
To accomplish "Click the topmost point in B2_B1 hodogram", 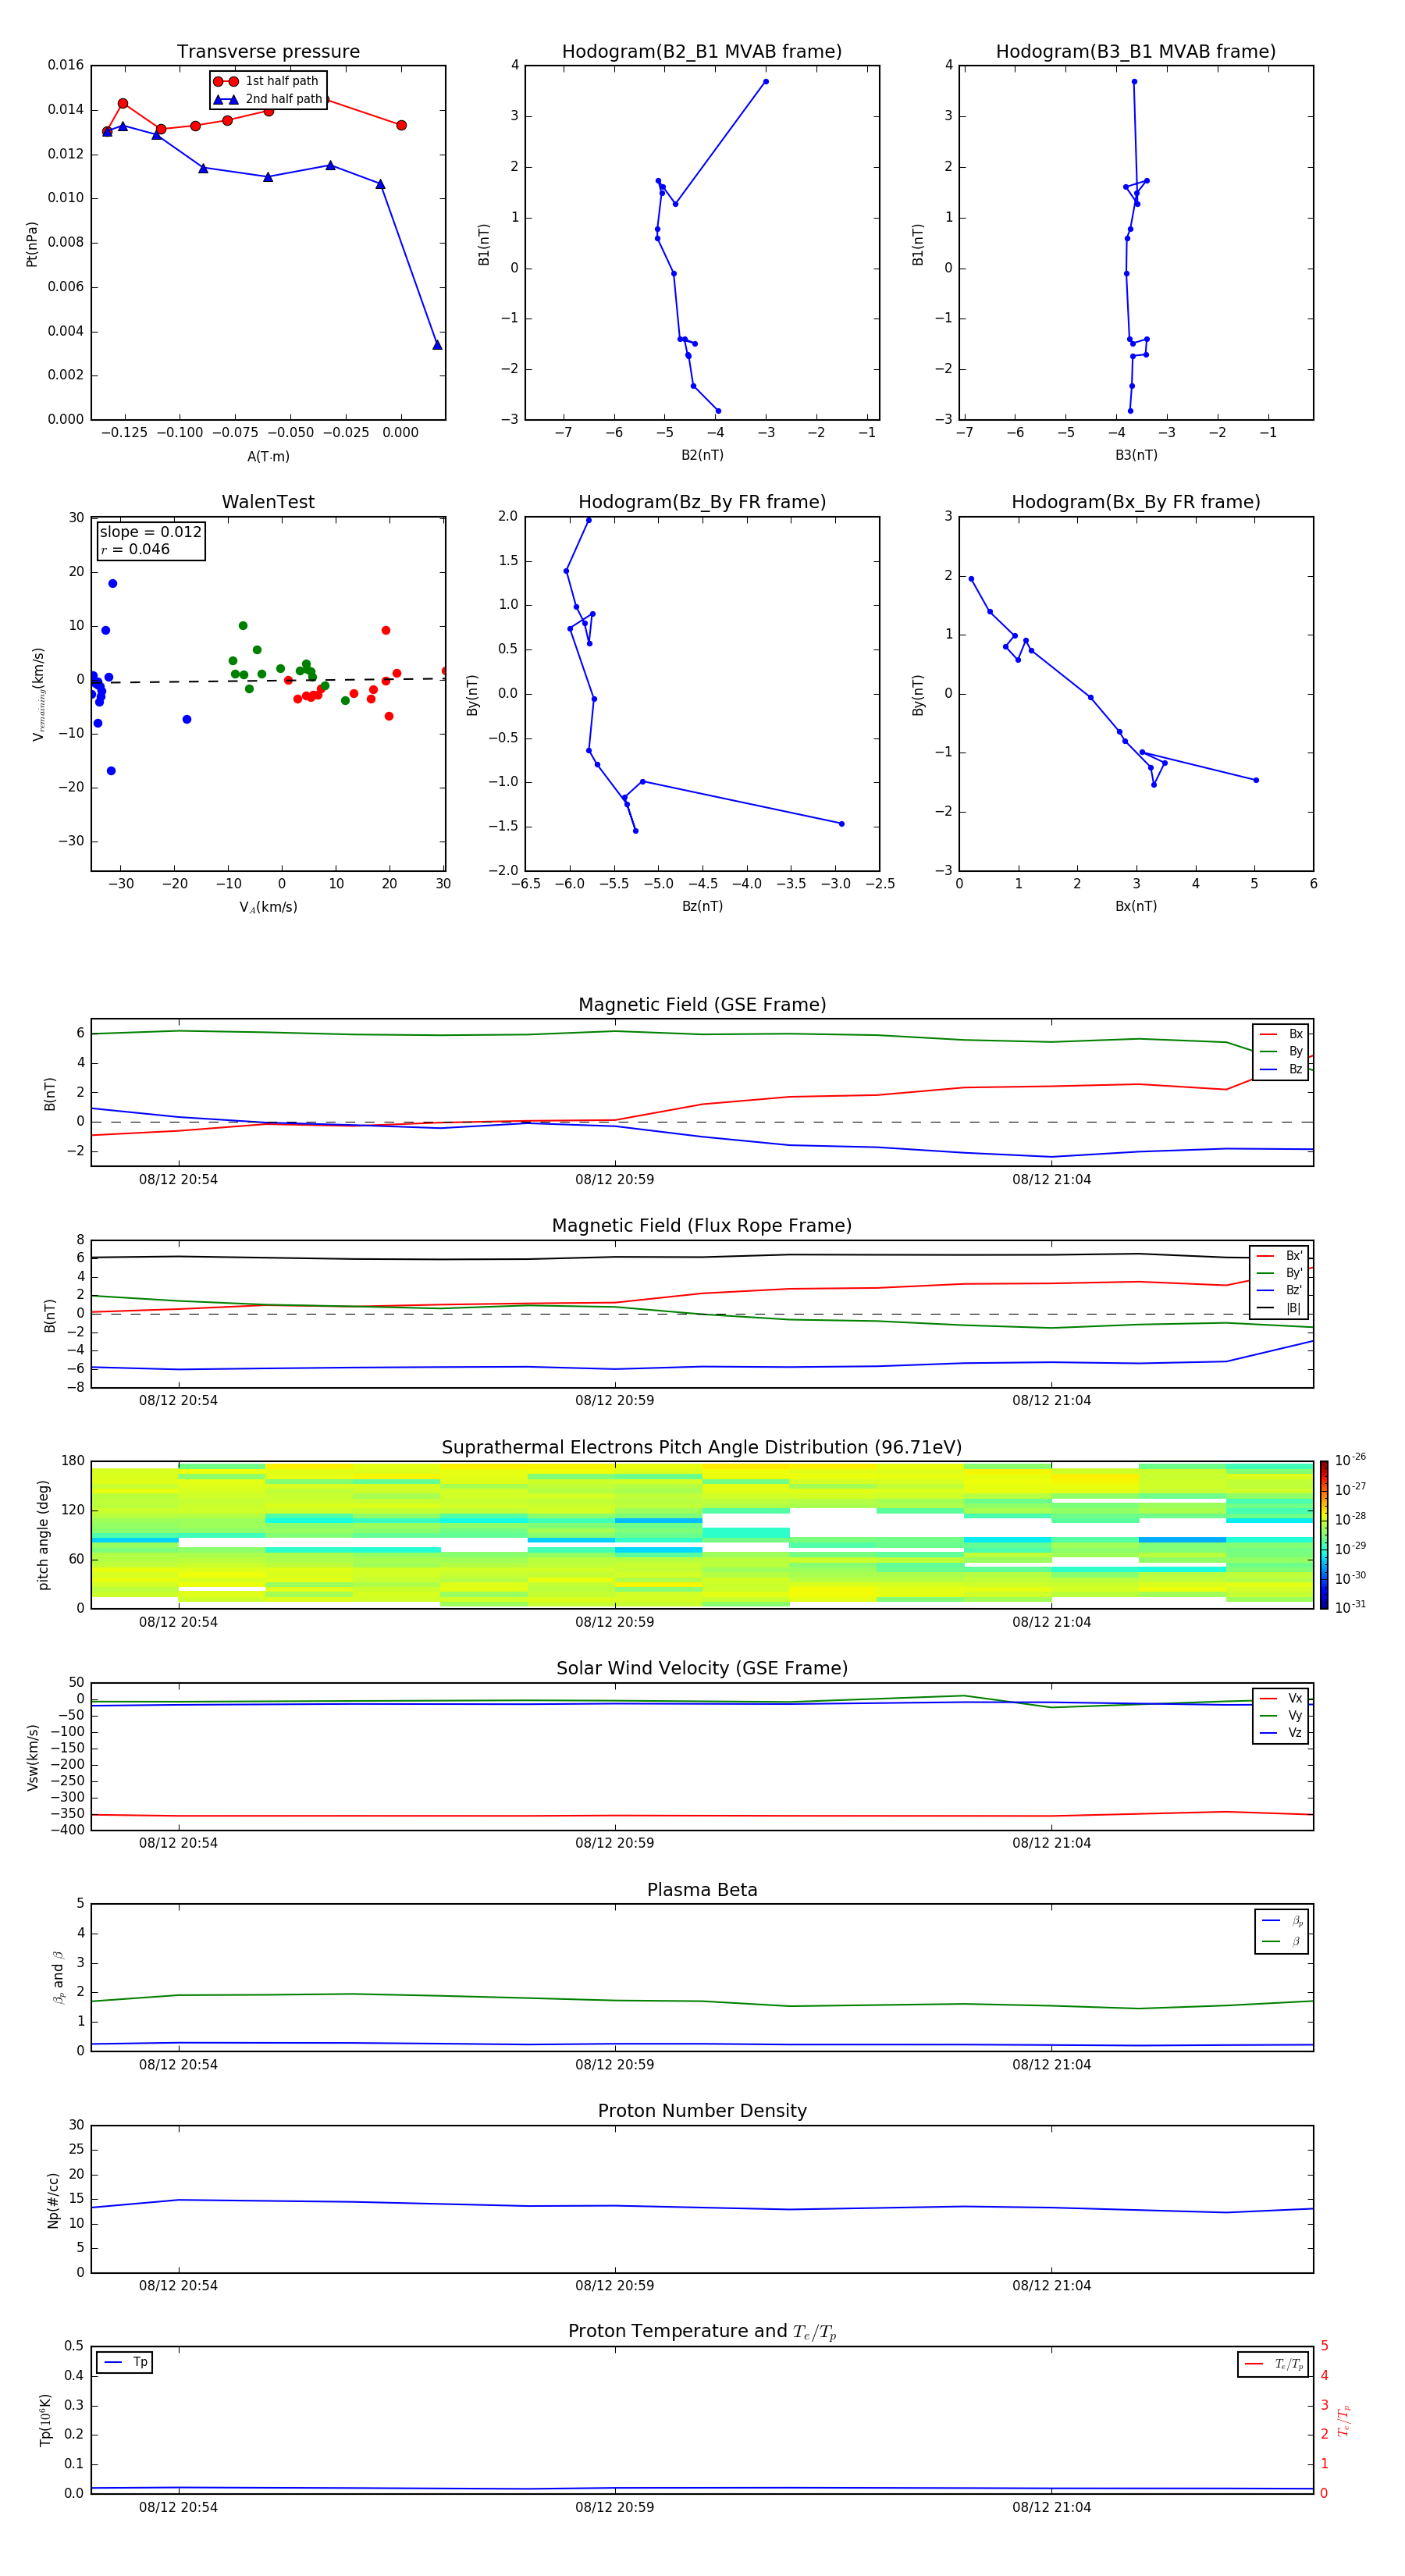I will [766, 82].
